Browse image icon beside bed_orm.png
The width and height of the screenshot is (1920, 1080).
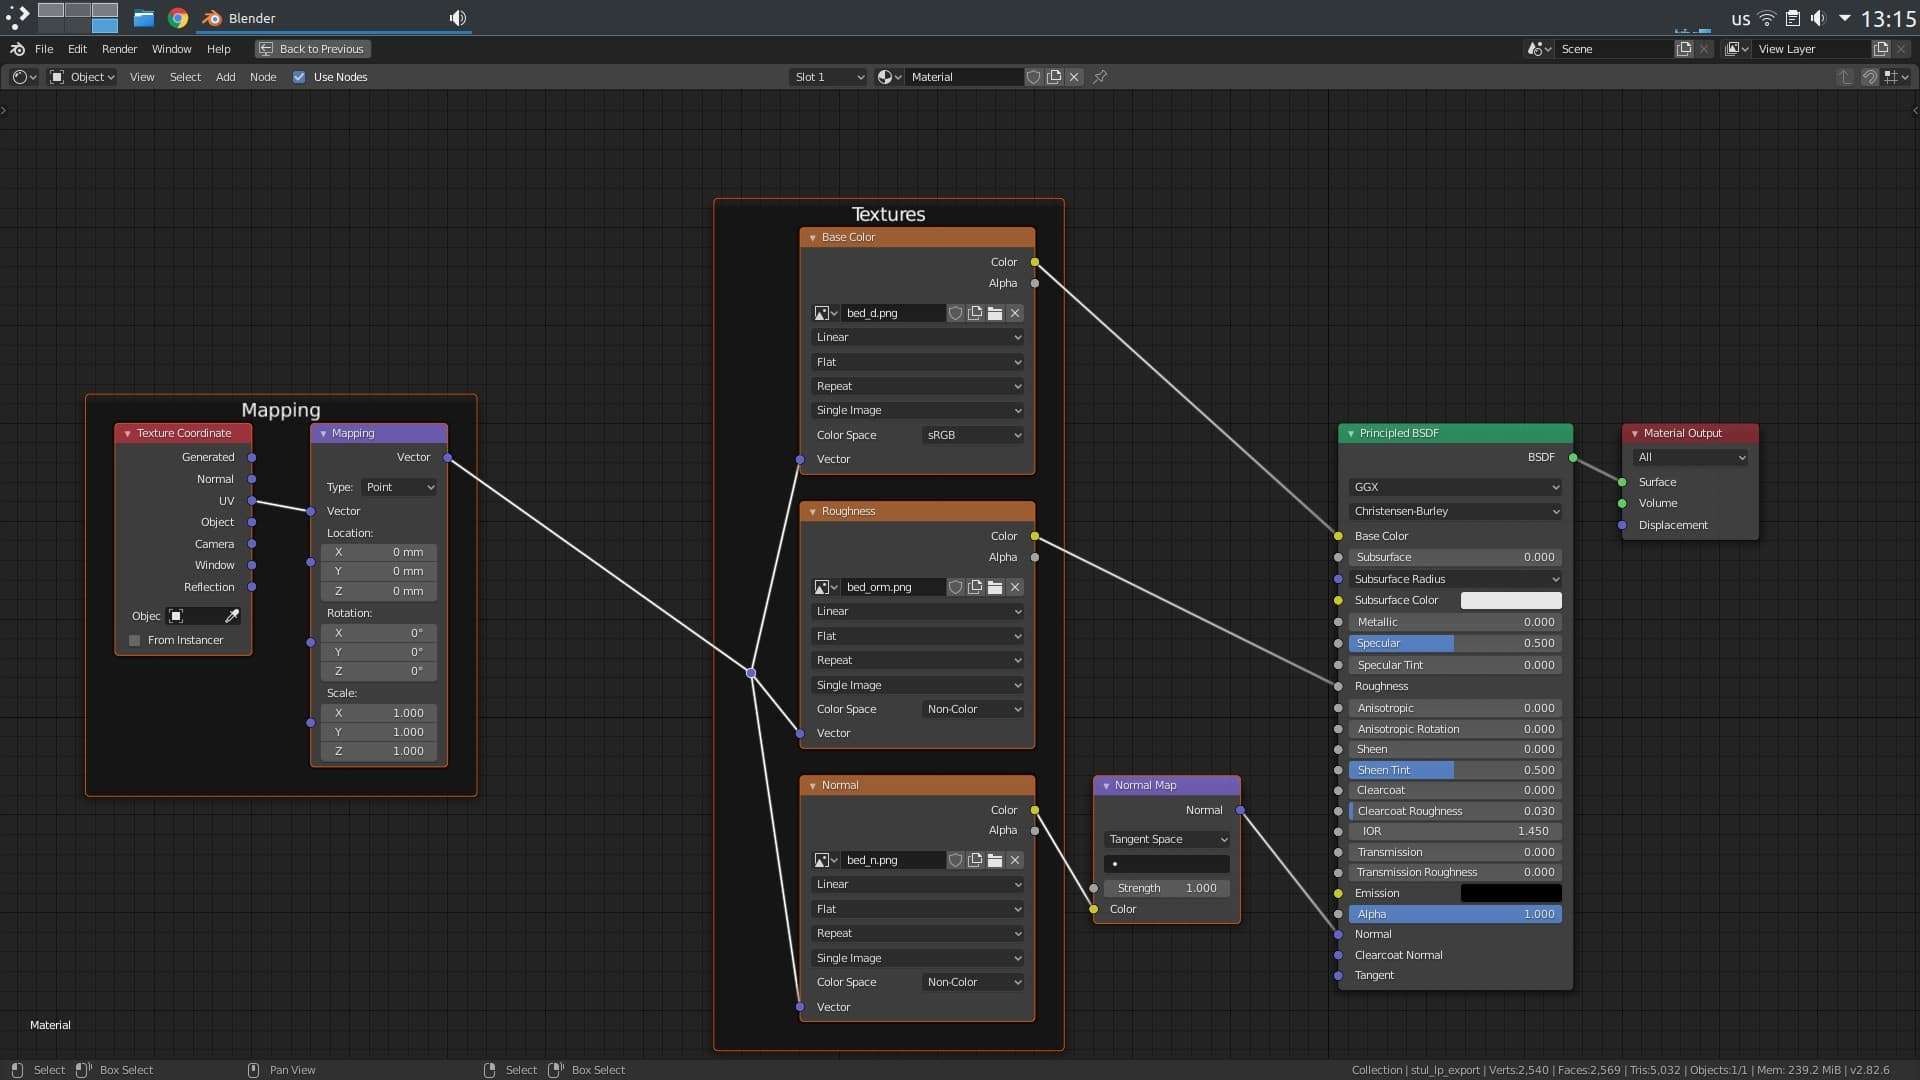(x=825, y=587)
